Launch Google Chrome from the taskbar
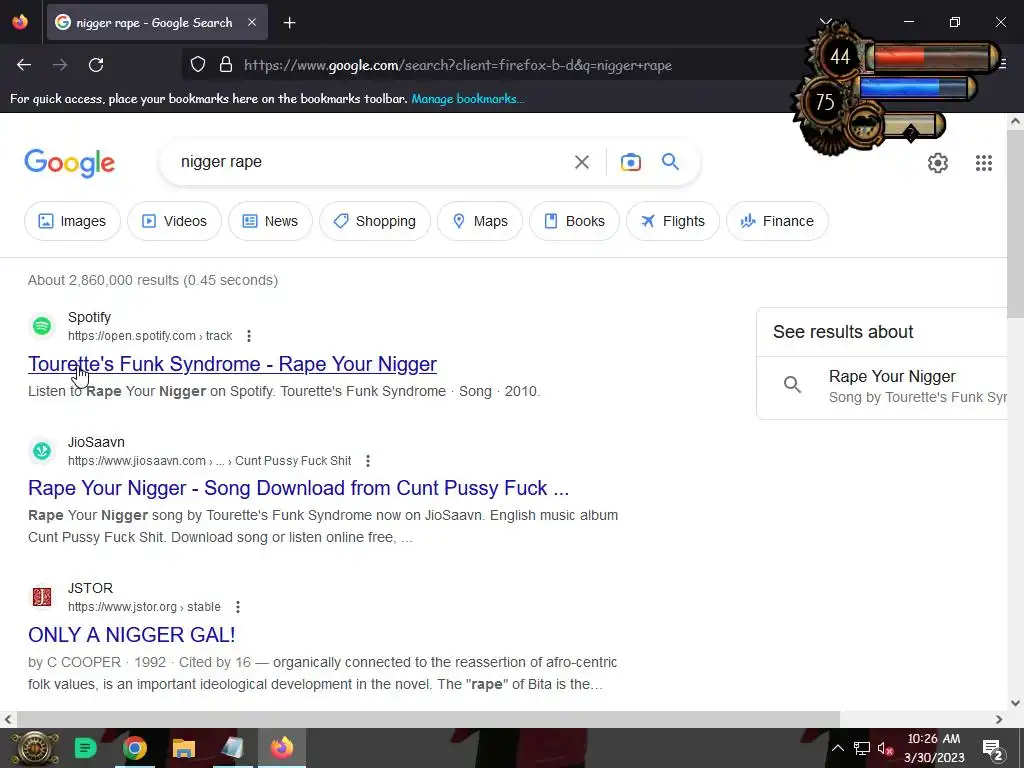The height and width of the screenshot is (768, 1024). (x=135, y=748)
